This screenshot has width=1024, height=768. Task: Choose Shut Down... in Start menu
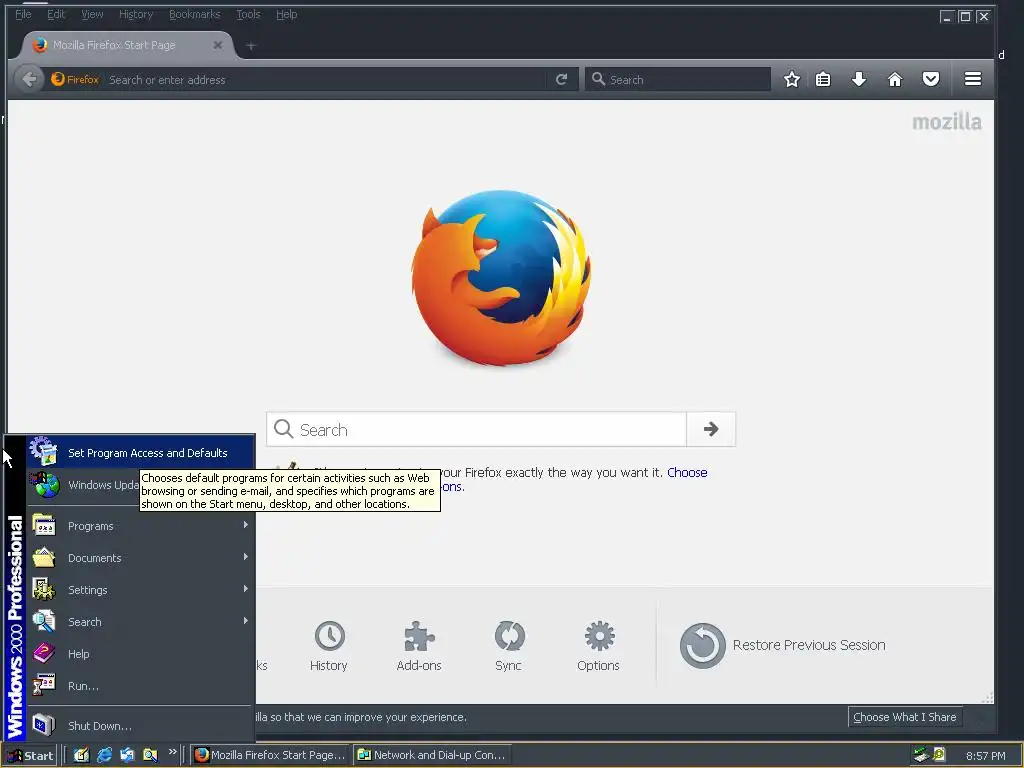coord(140,726)
